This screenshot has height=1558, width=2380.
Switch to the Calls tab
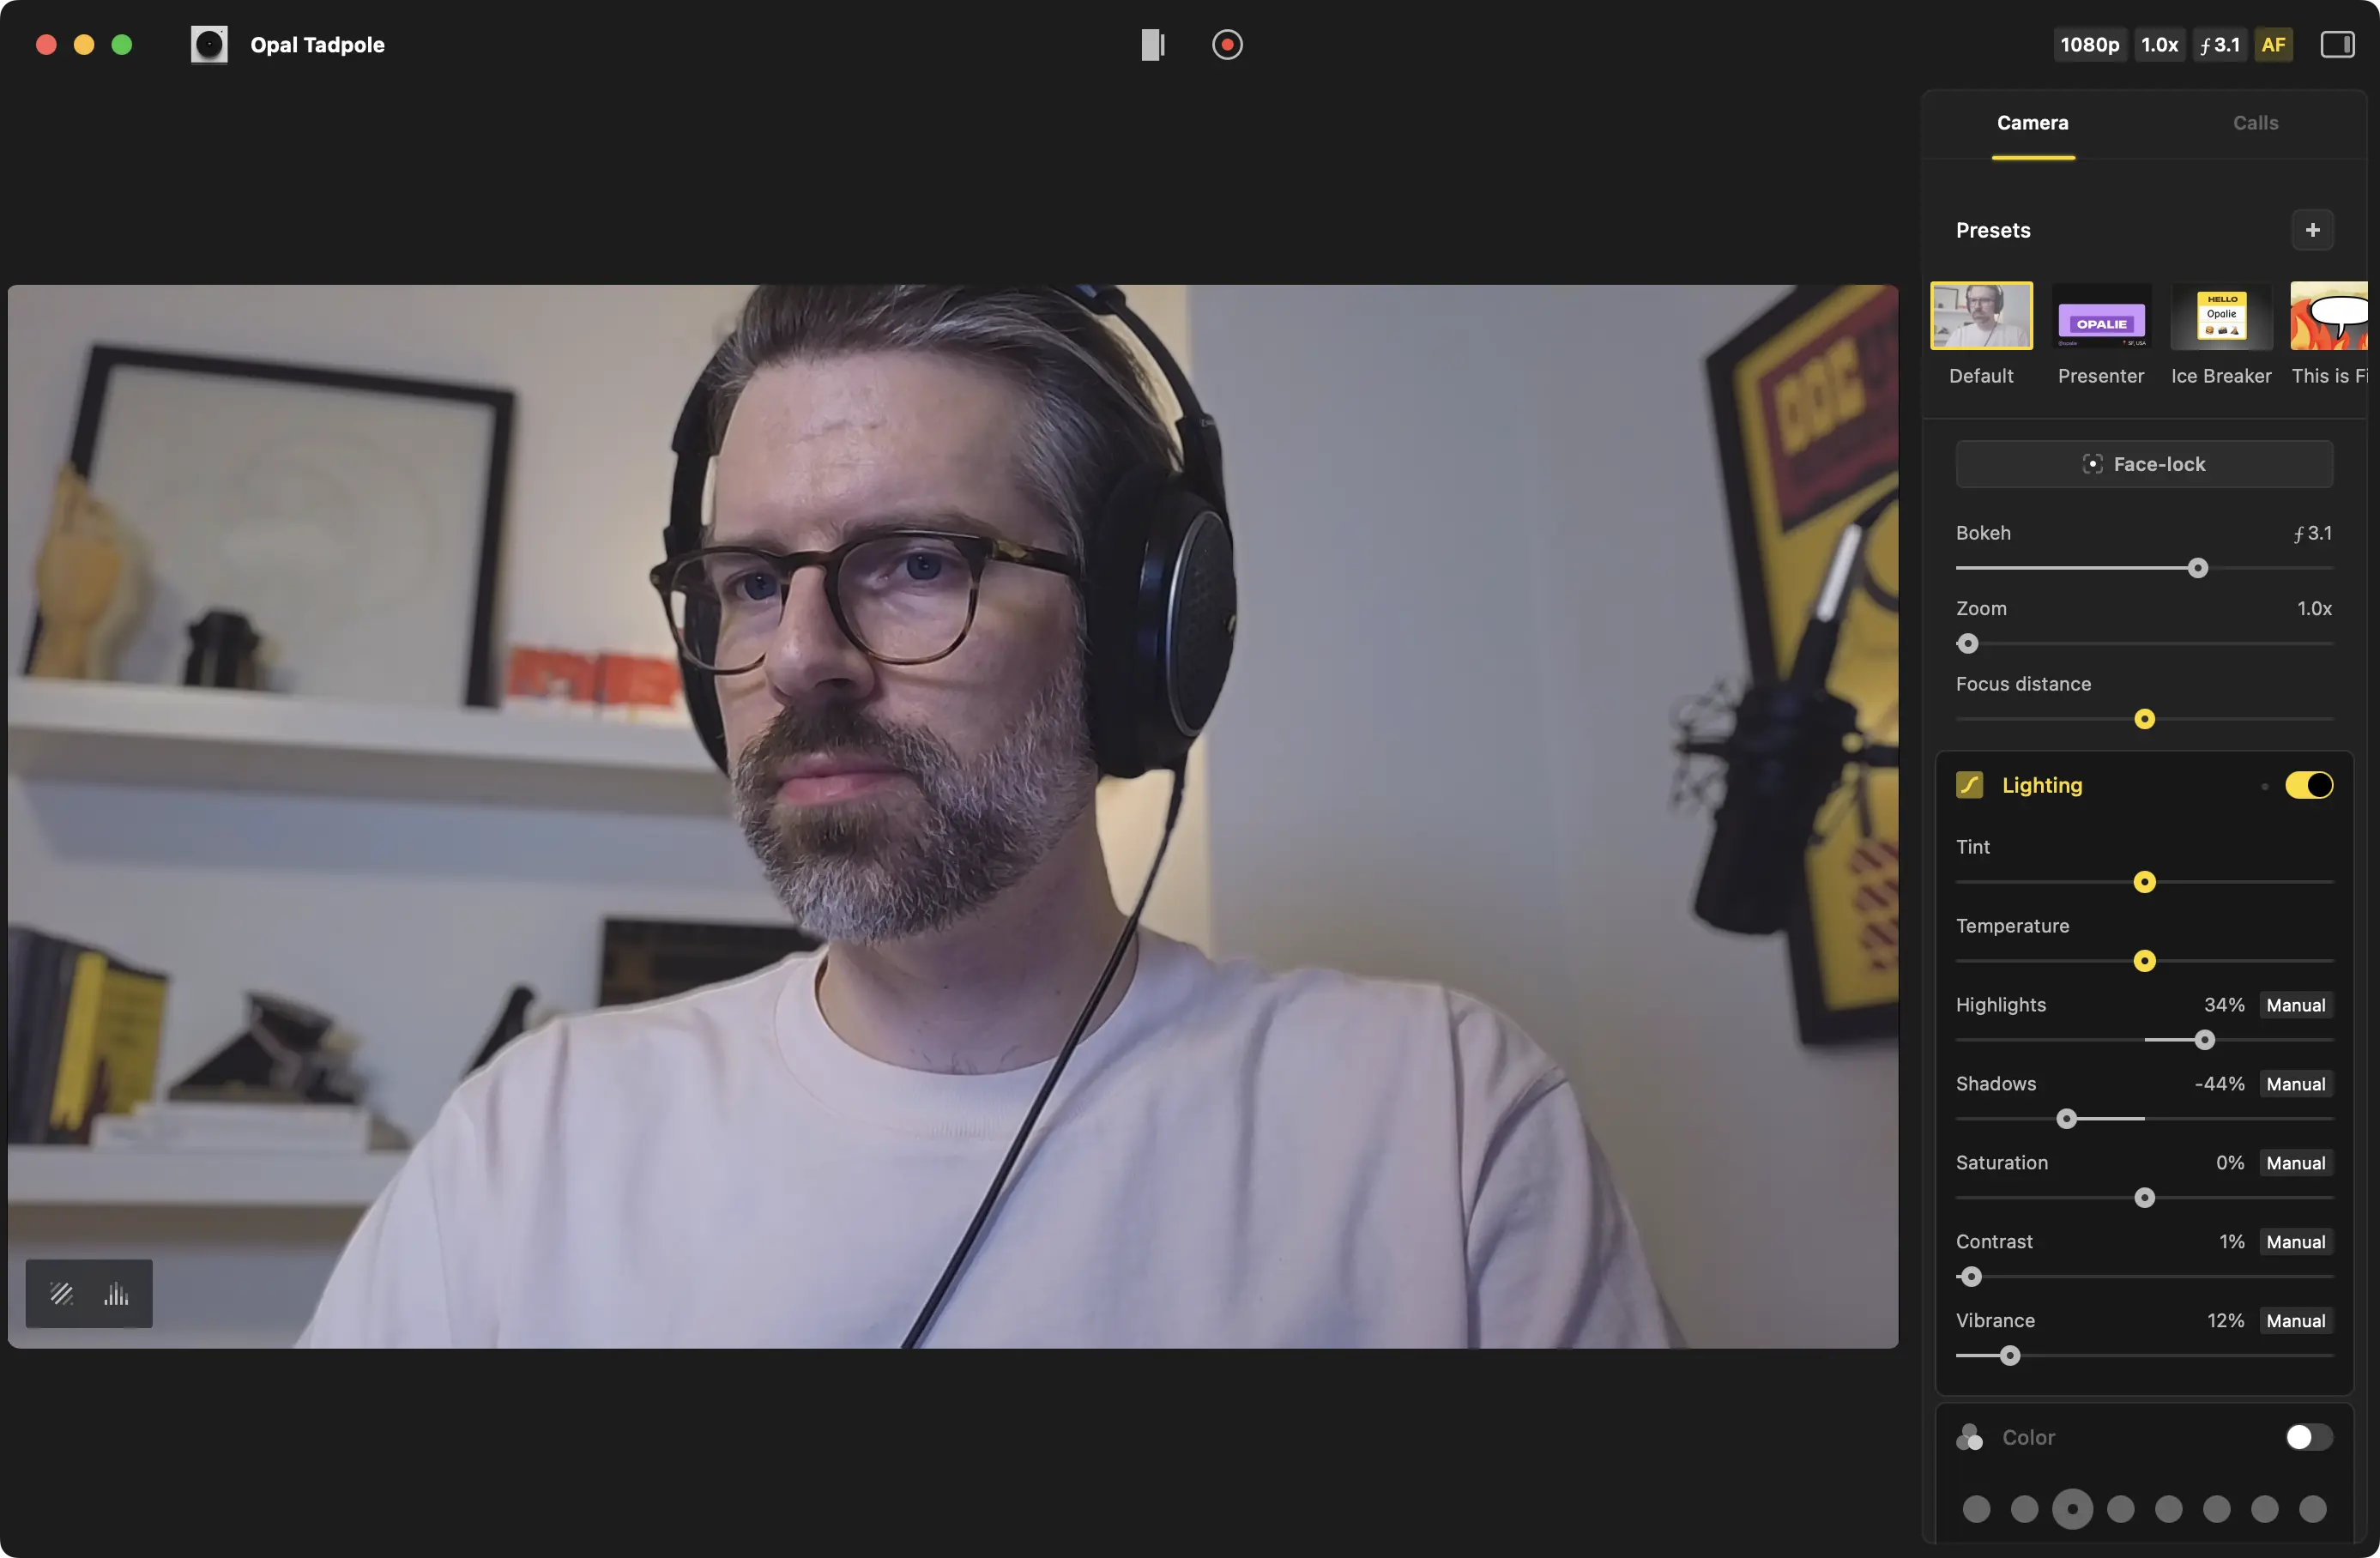point(2255,123)
